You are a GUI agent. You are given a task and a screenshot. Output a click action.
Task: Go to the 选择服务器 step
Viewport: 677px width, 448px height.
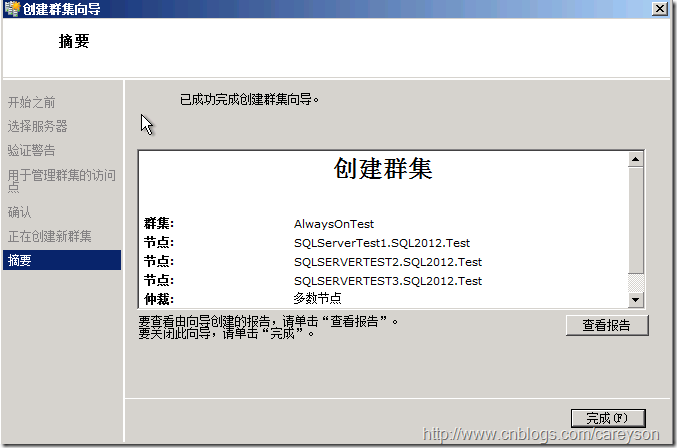point(38,126)
